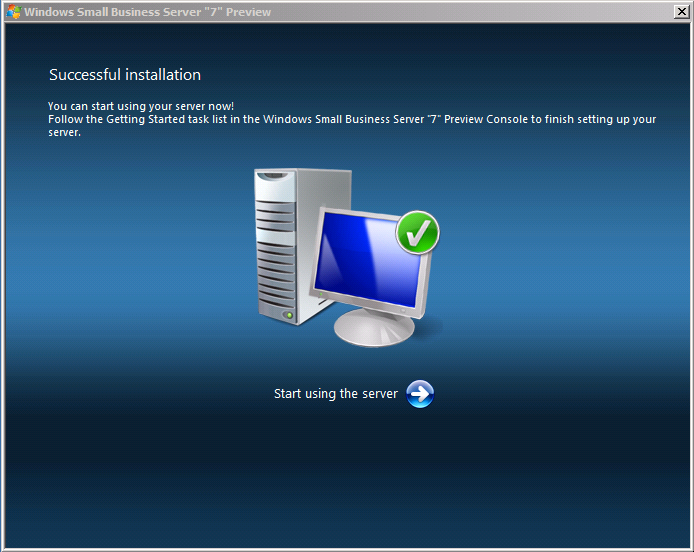Click the bottom drive slots on server tower
694x552 pixels.
click(x=277, y=290)
